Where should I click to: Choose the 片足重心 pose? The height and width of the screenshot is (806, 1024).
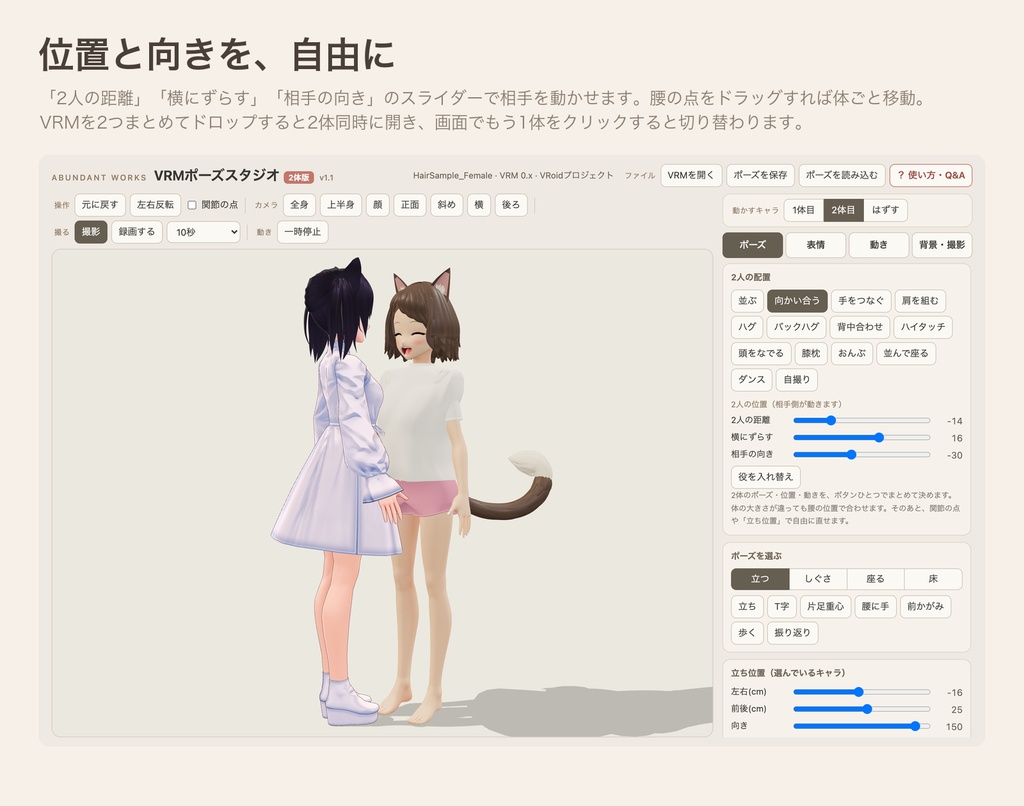pos(825,607)
